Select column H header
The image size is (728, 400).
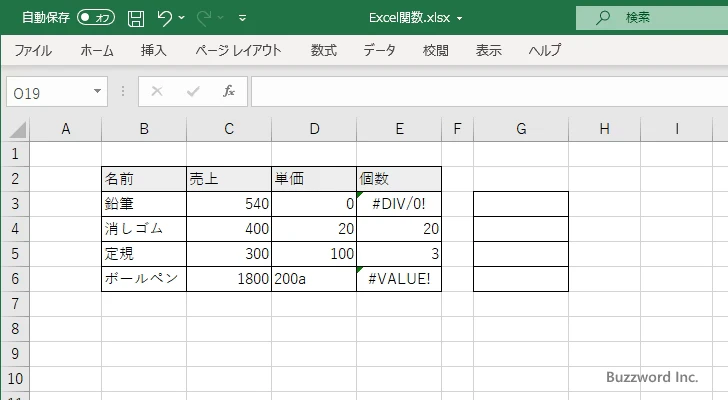(604, 129)
